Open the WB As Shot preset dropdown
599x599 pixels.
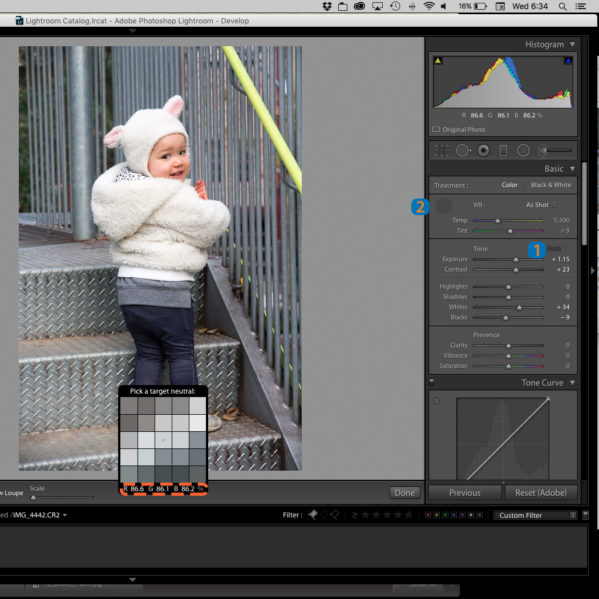(x=541, y=205)
